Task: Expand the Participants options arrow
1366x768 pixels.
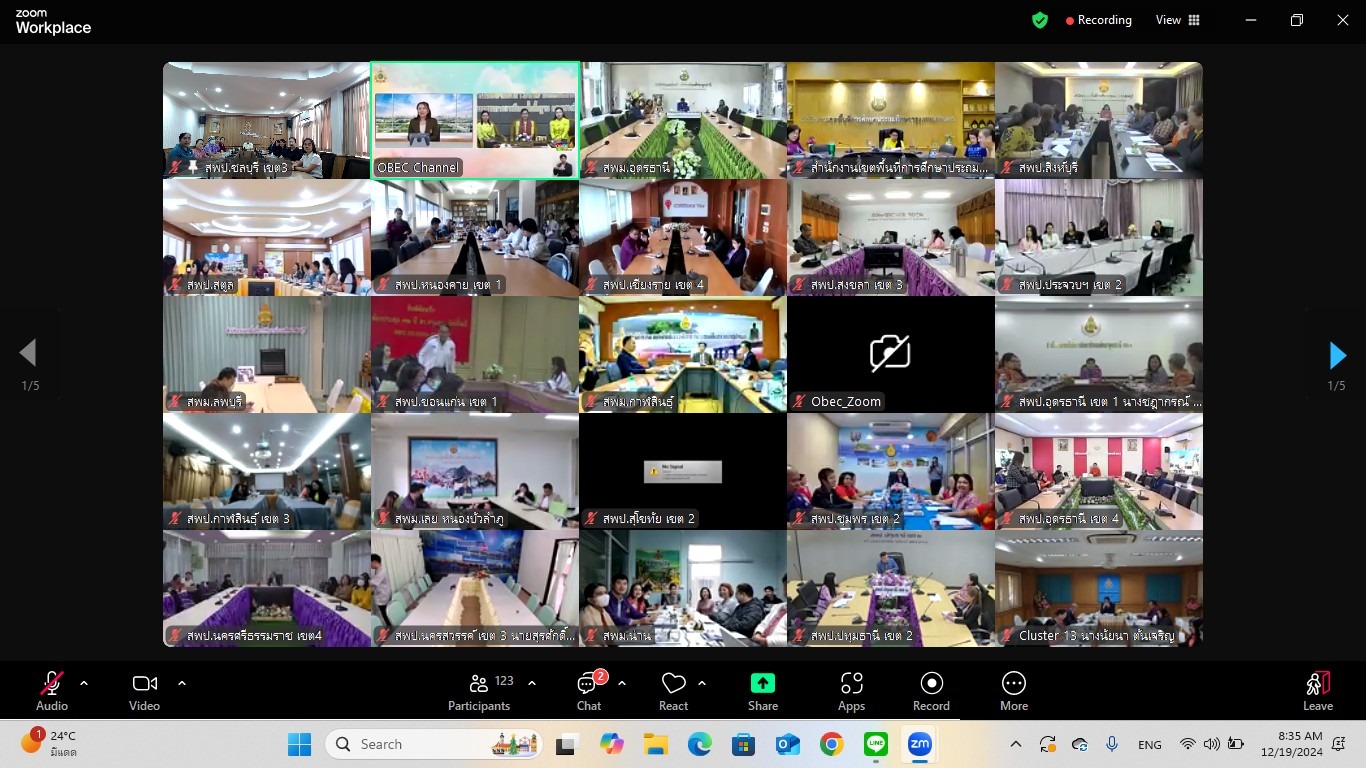Action: pos(532,684)
